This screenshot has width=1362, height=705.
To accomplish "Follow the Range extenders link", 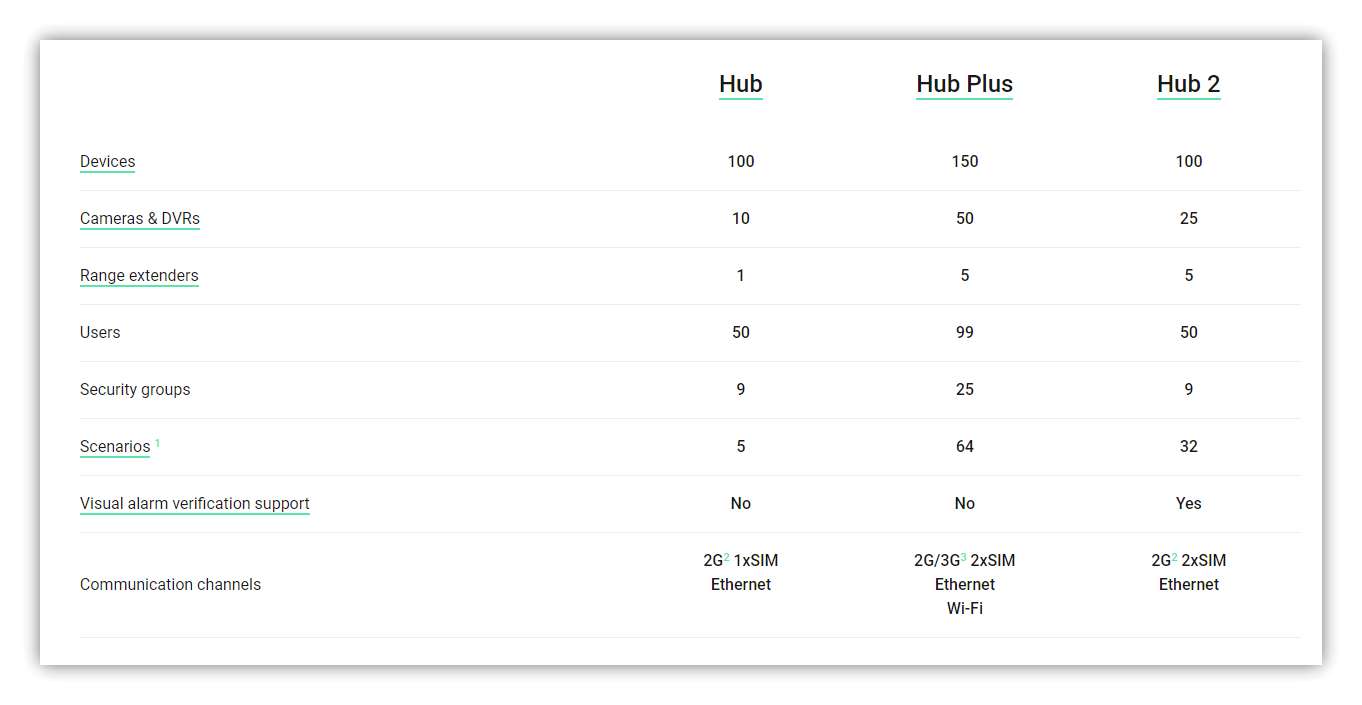I will pyautogui.click(x=139, y=275).
